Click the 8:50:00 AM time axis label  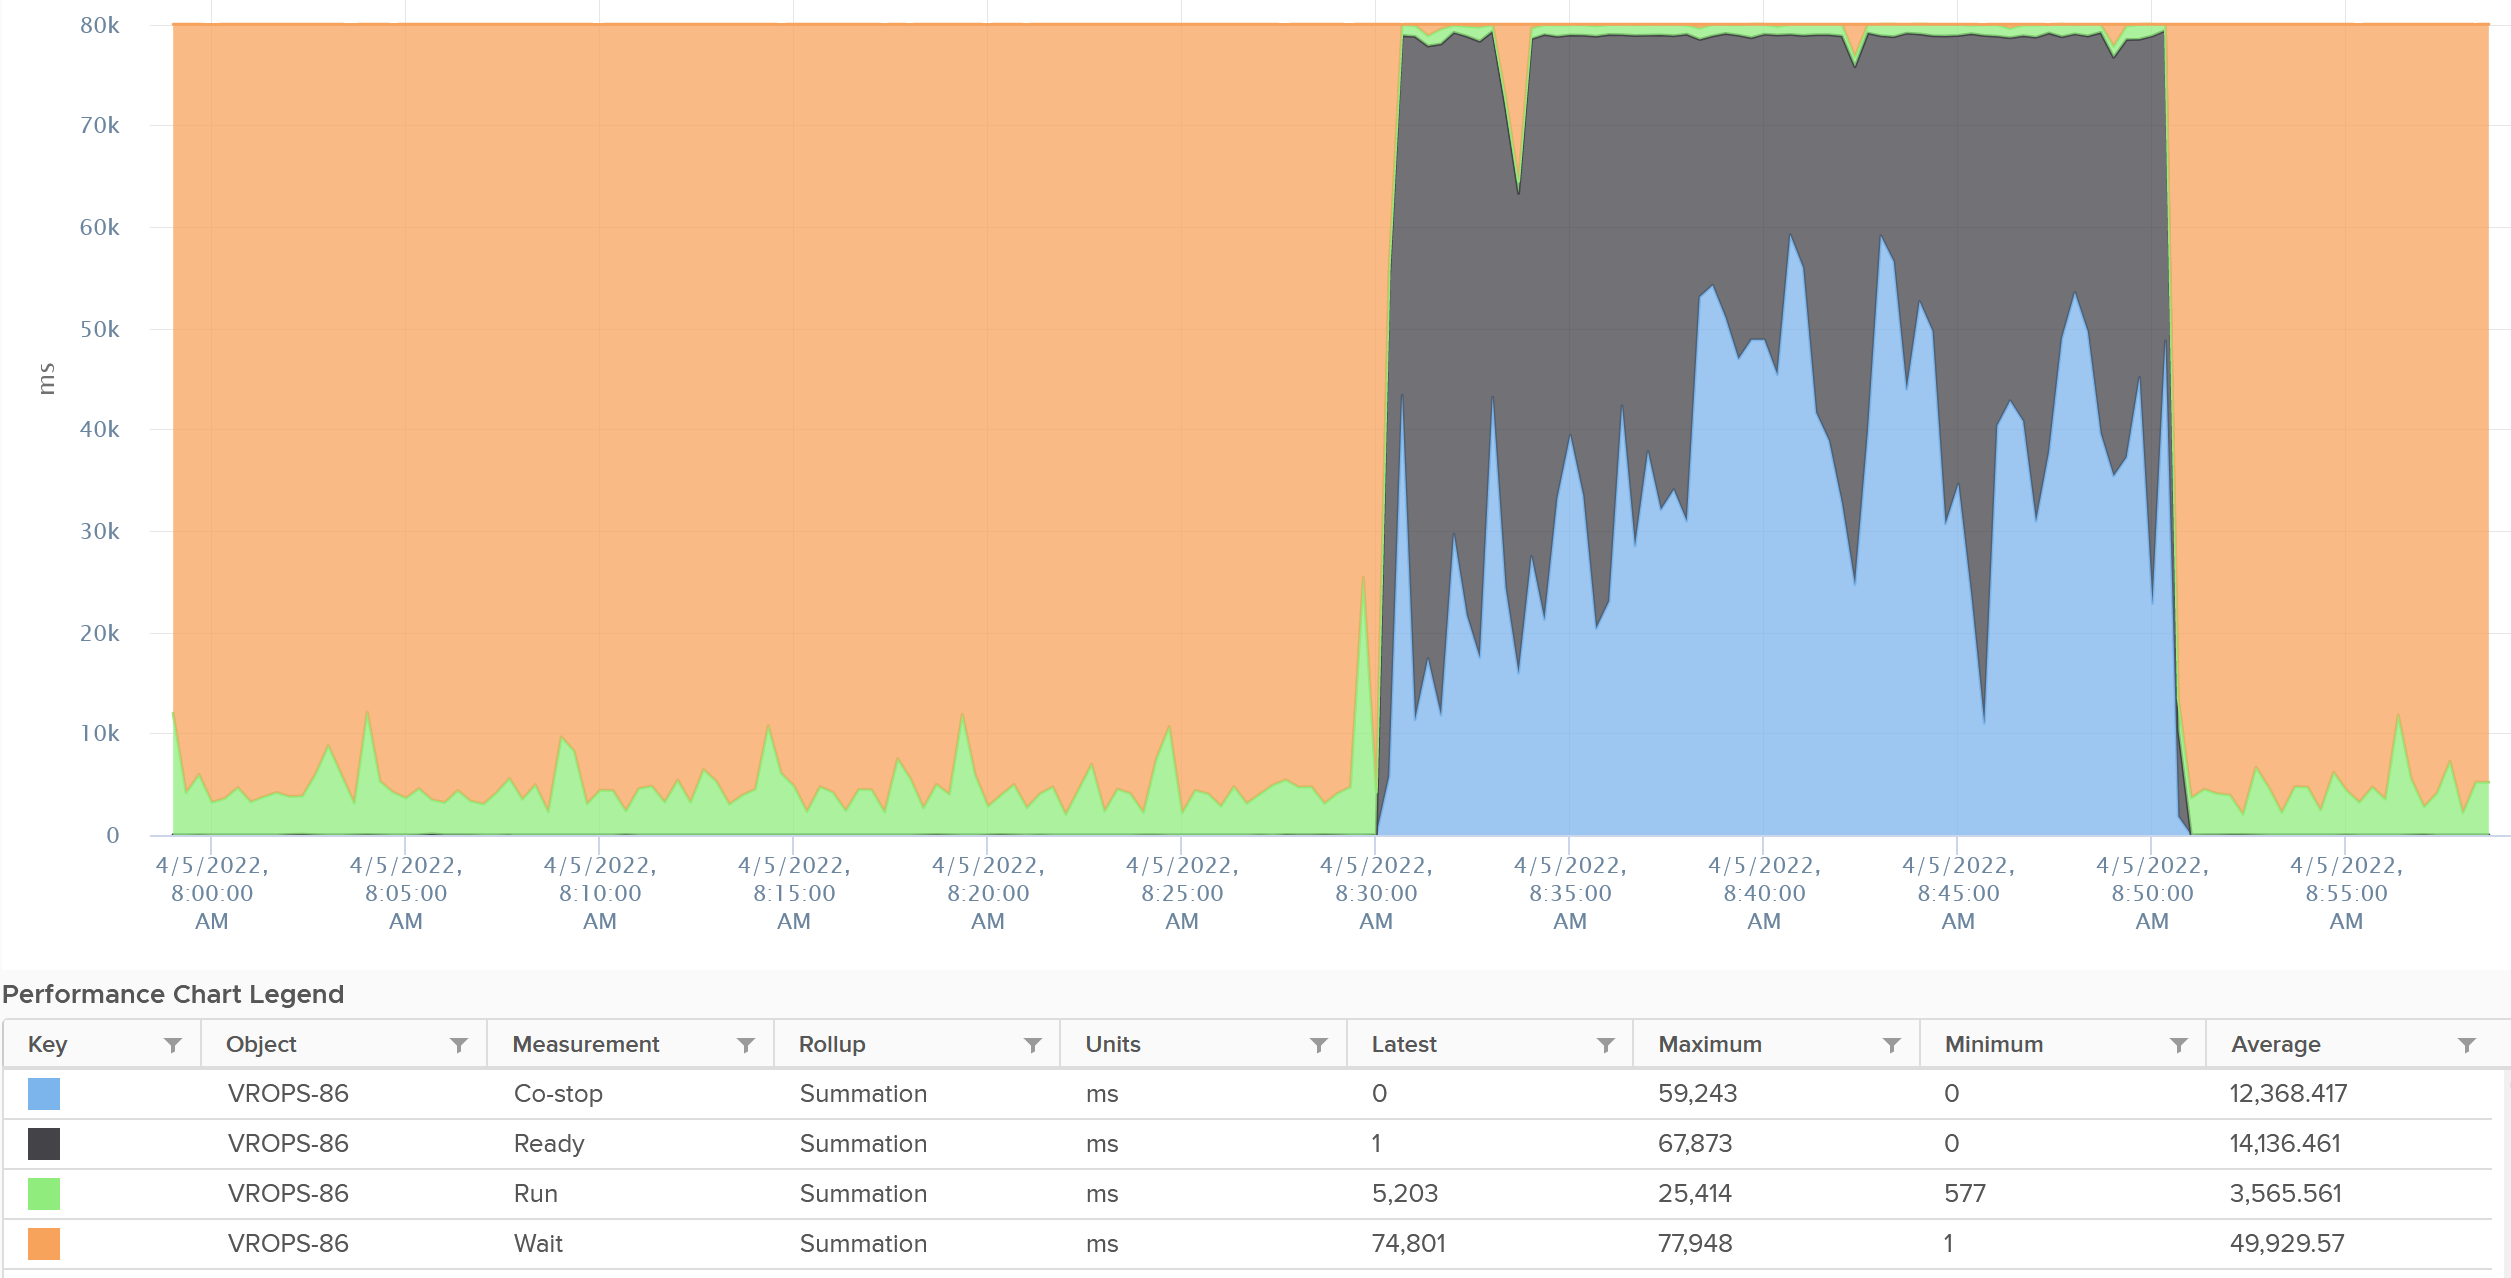2152,894
